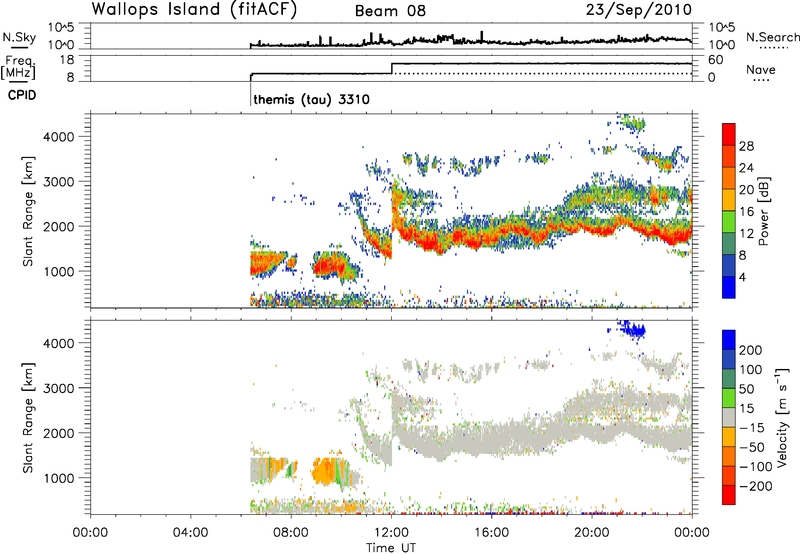Click the '12:00' time axis tick label
800x554 pixels.
pyautogui.click(x=391, y=533)
